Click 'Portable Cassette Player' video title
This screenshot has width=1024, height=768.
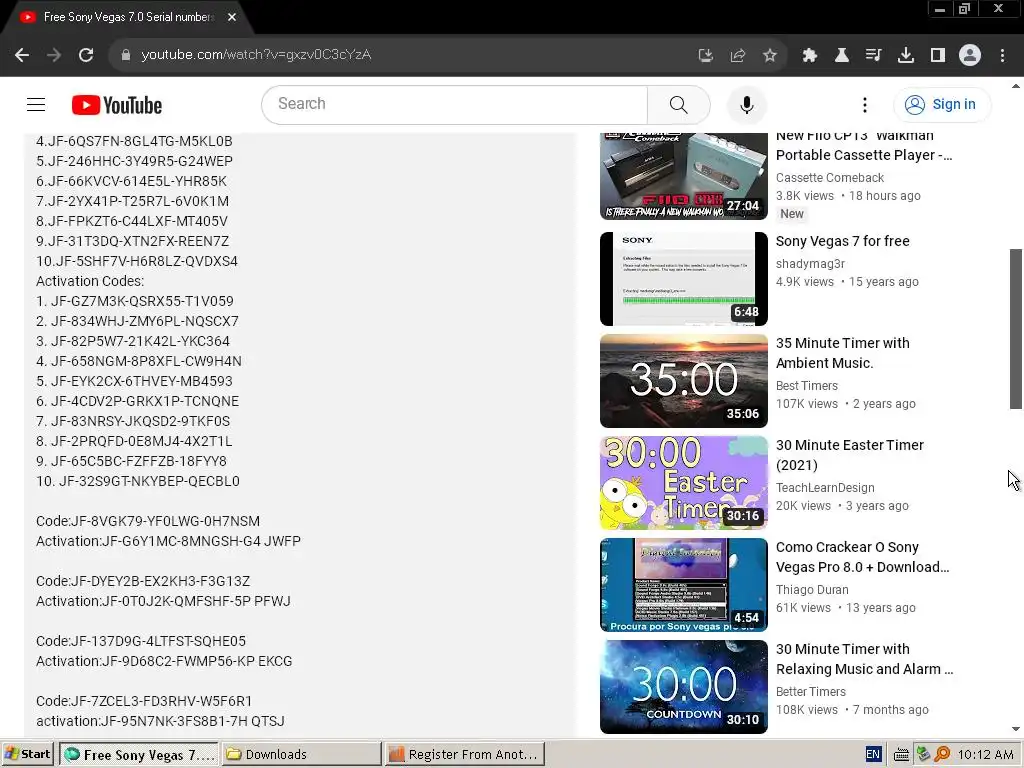864,146
